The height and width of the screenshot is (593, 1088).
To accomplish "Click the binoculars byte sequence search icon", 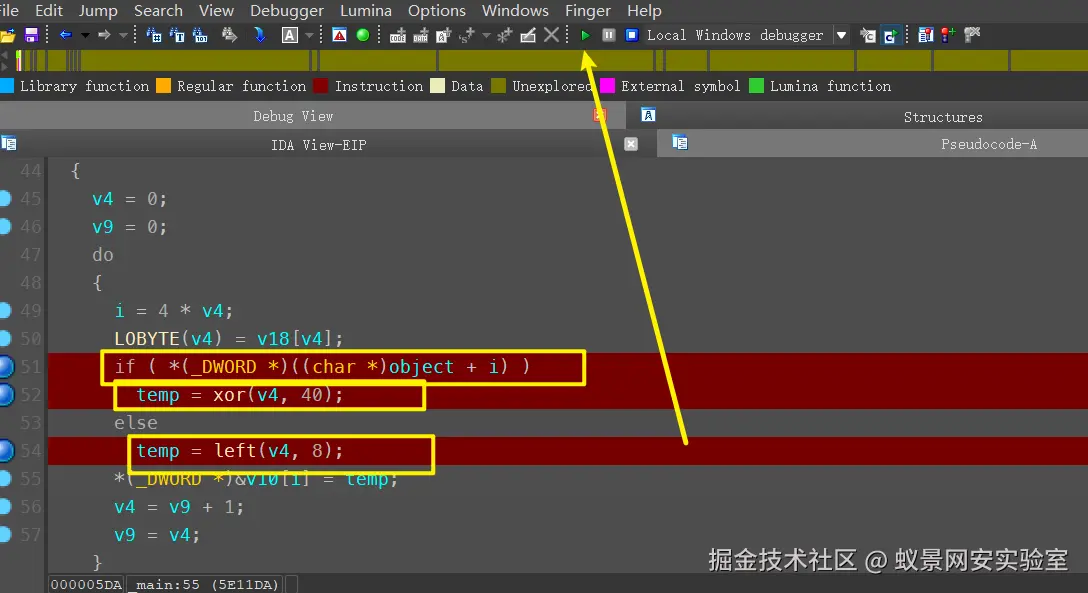I will 200,35.
